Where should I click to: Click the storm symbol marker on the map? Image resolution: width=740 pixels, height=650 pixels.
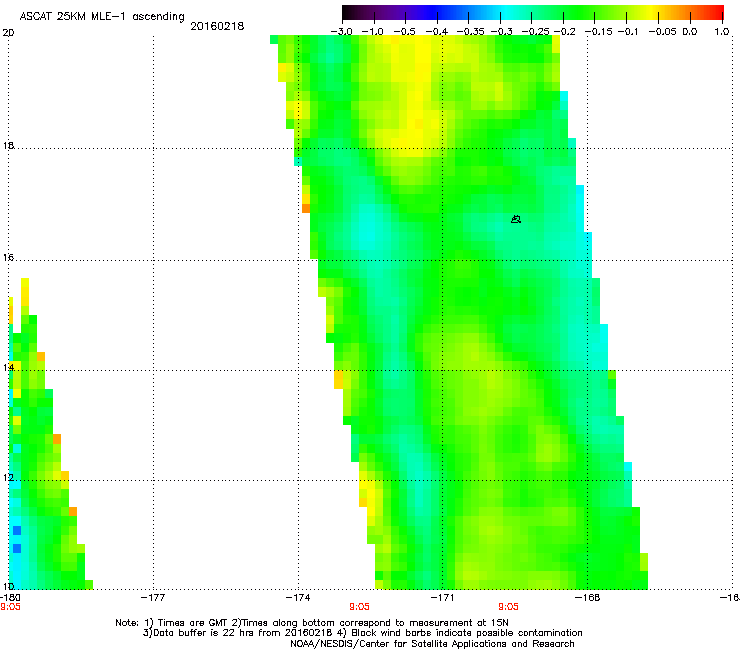516,219
